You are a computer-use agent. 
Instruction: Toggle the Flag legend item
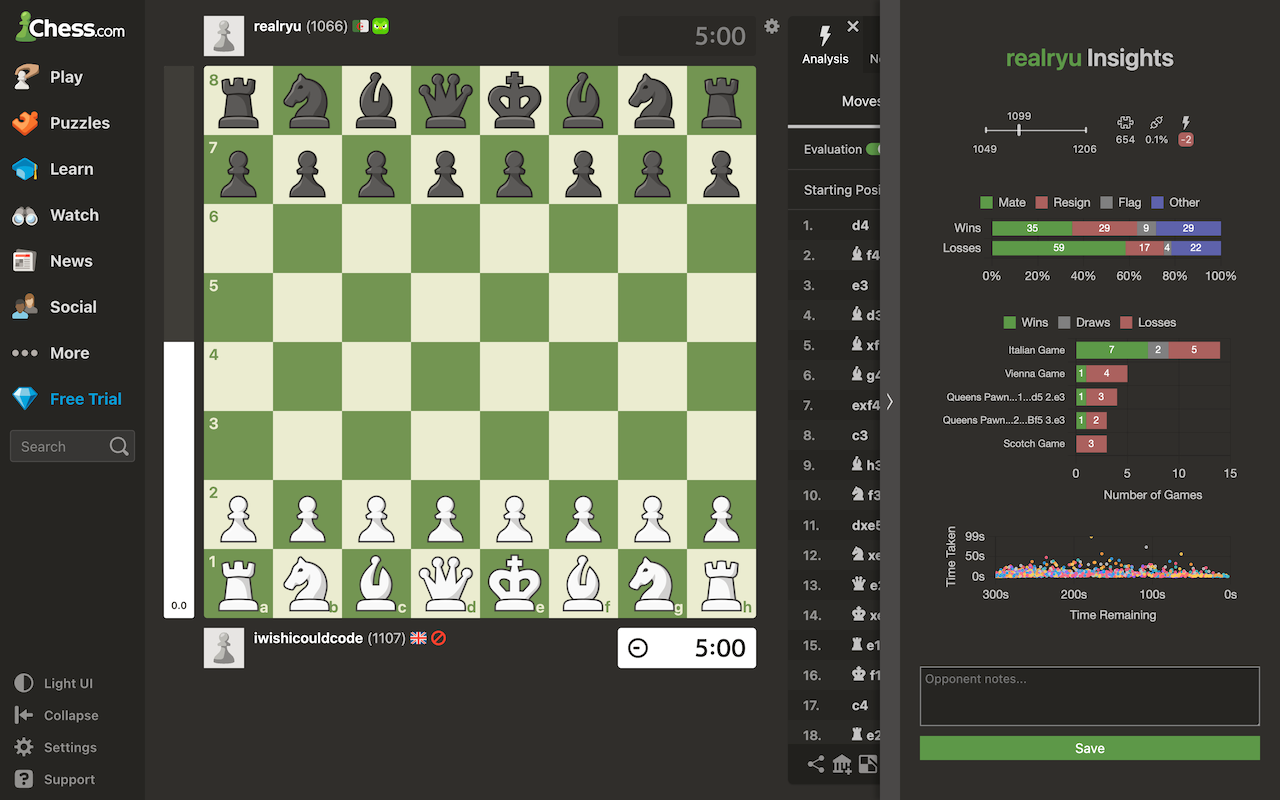coord(1121,202)
